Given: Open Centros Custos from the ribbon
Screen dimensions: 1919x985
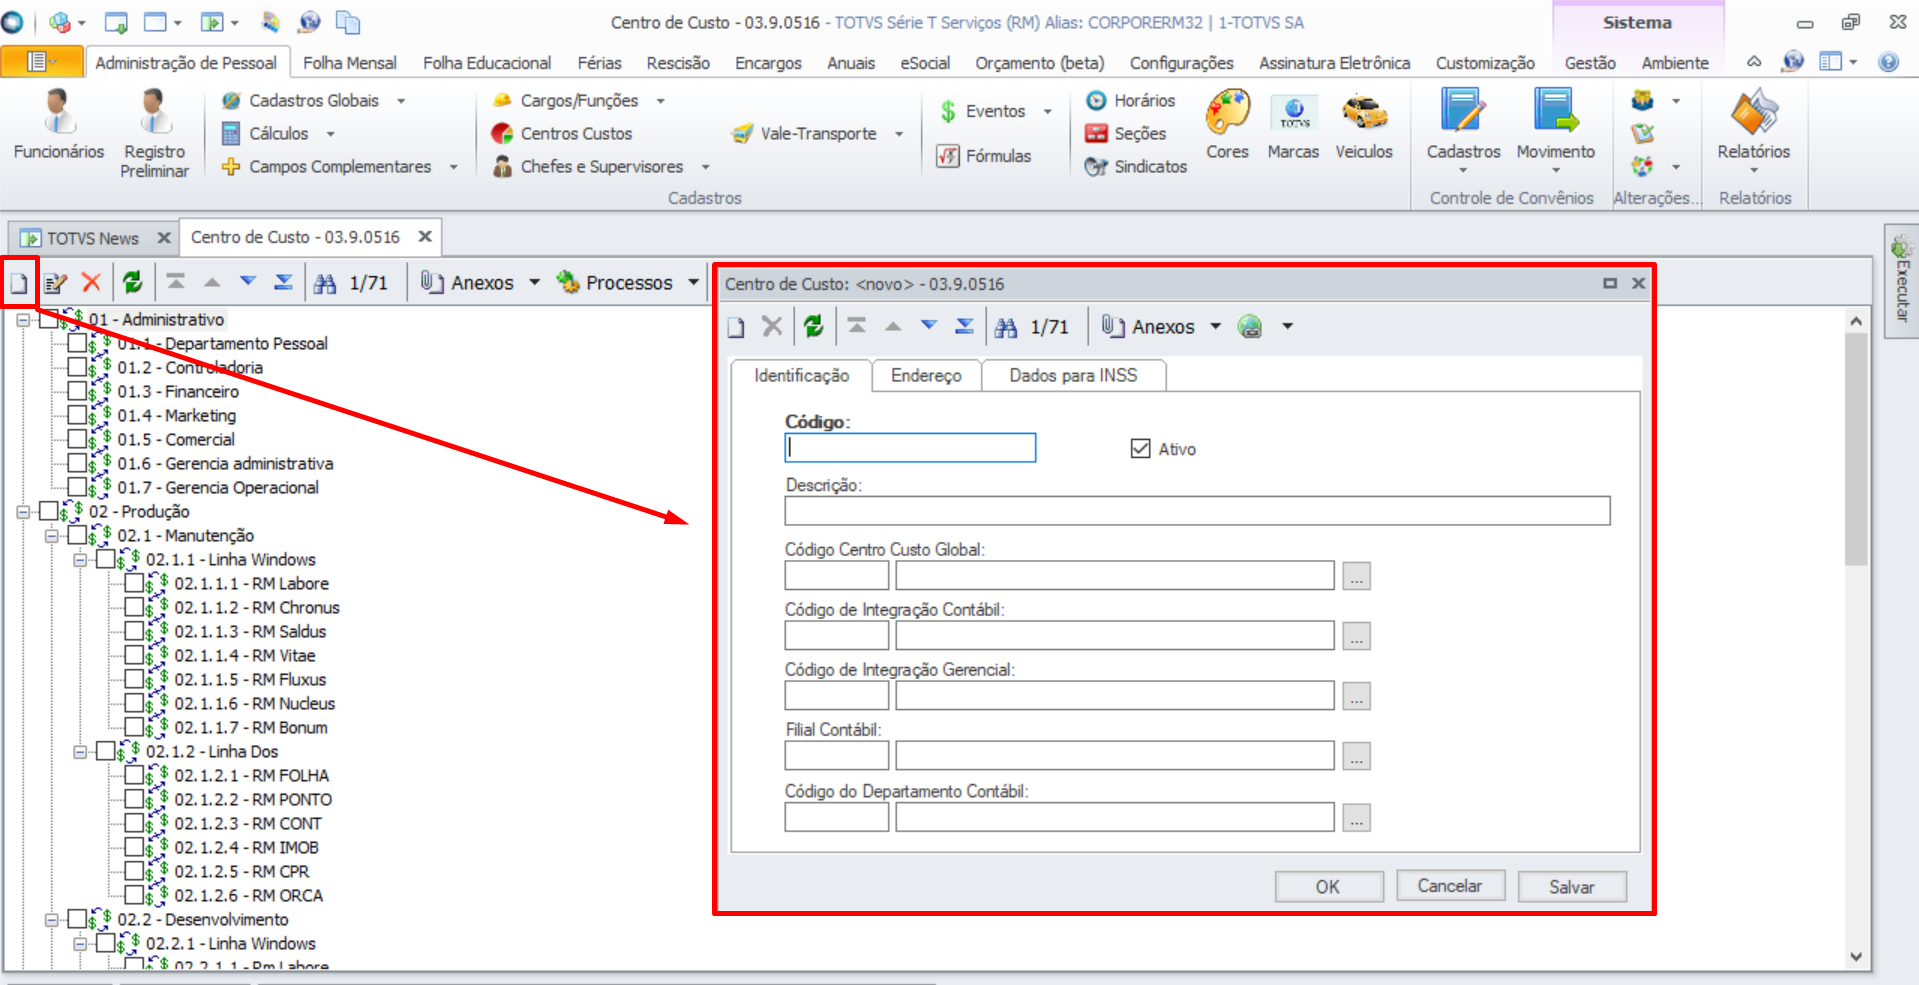Looking at the screenshot, I should 562,133.
